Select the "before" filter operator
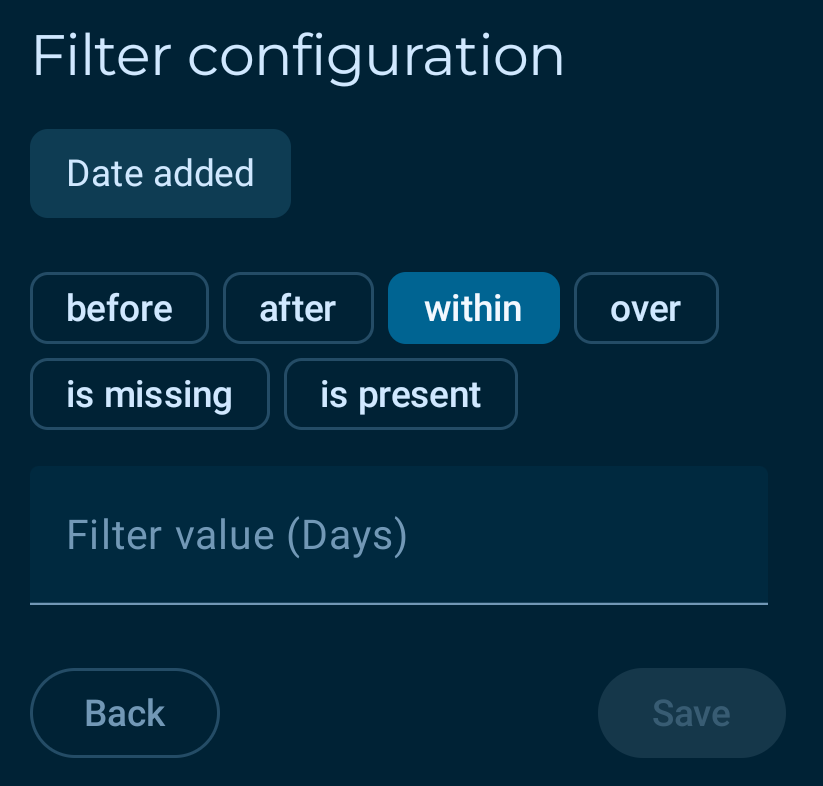The height and width of the screenshot is (786, 823). point(119,308)
